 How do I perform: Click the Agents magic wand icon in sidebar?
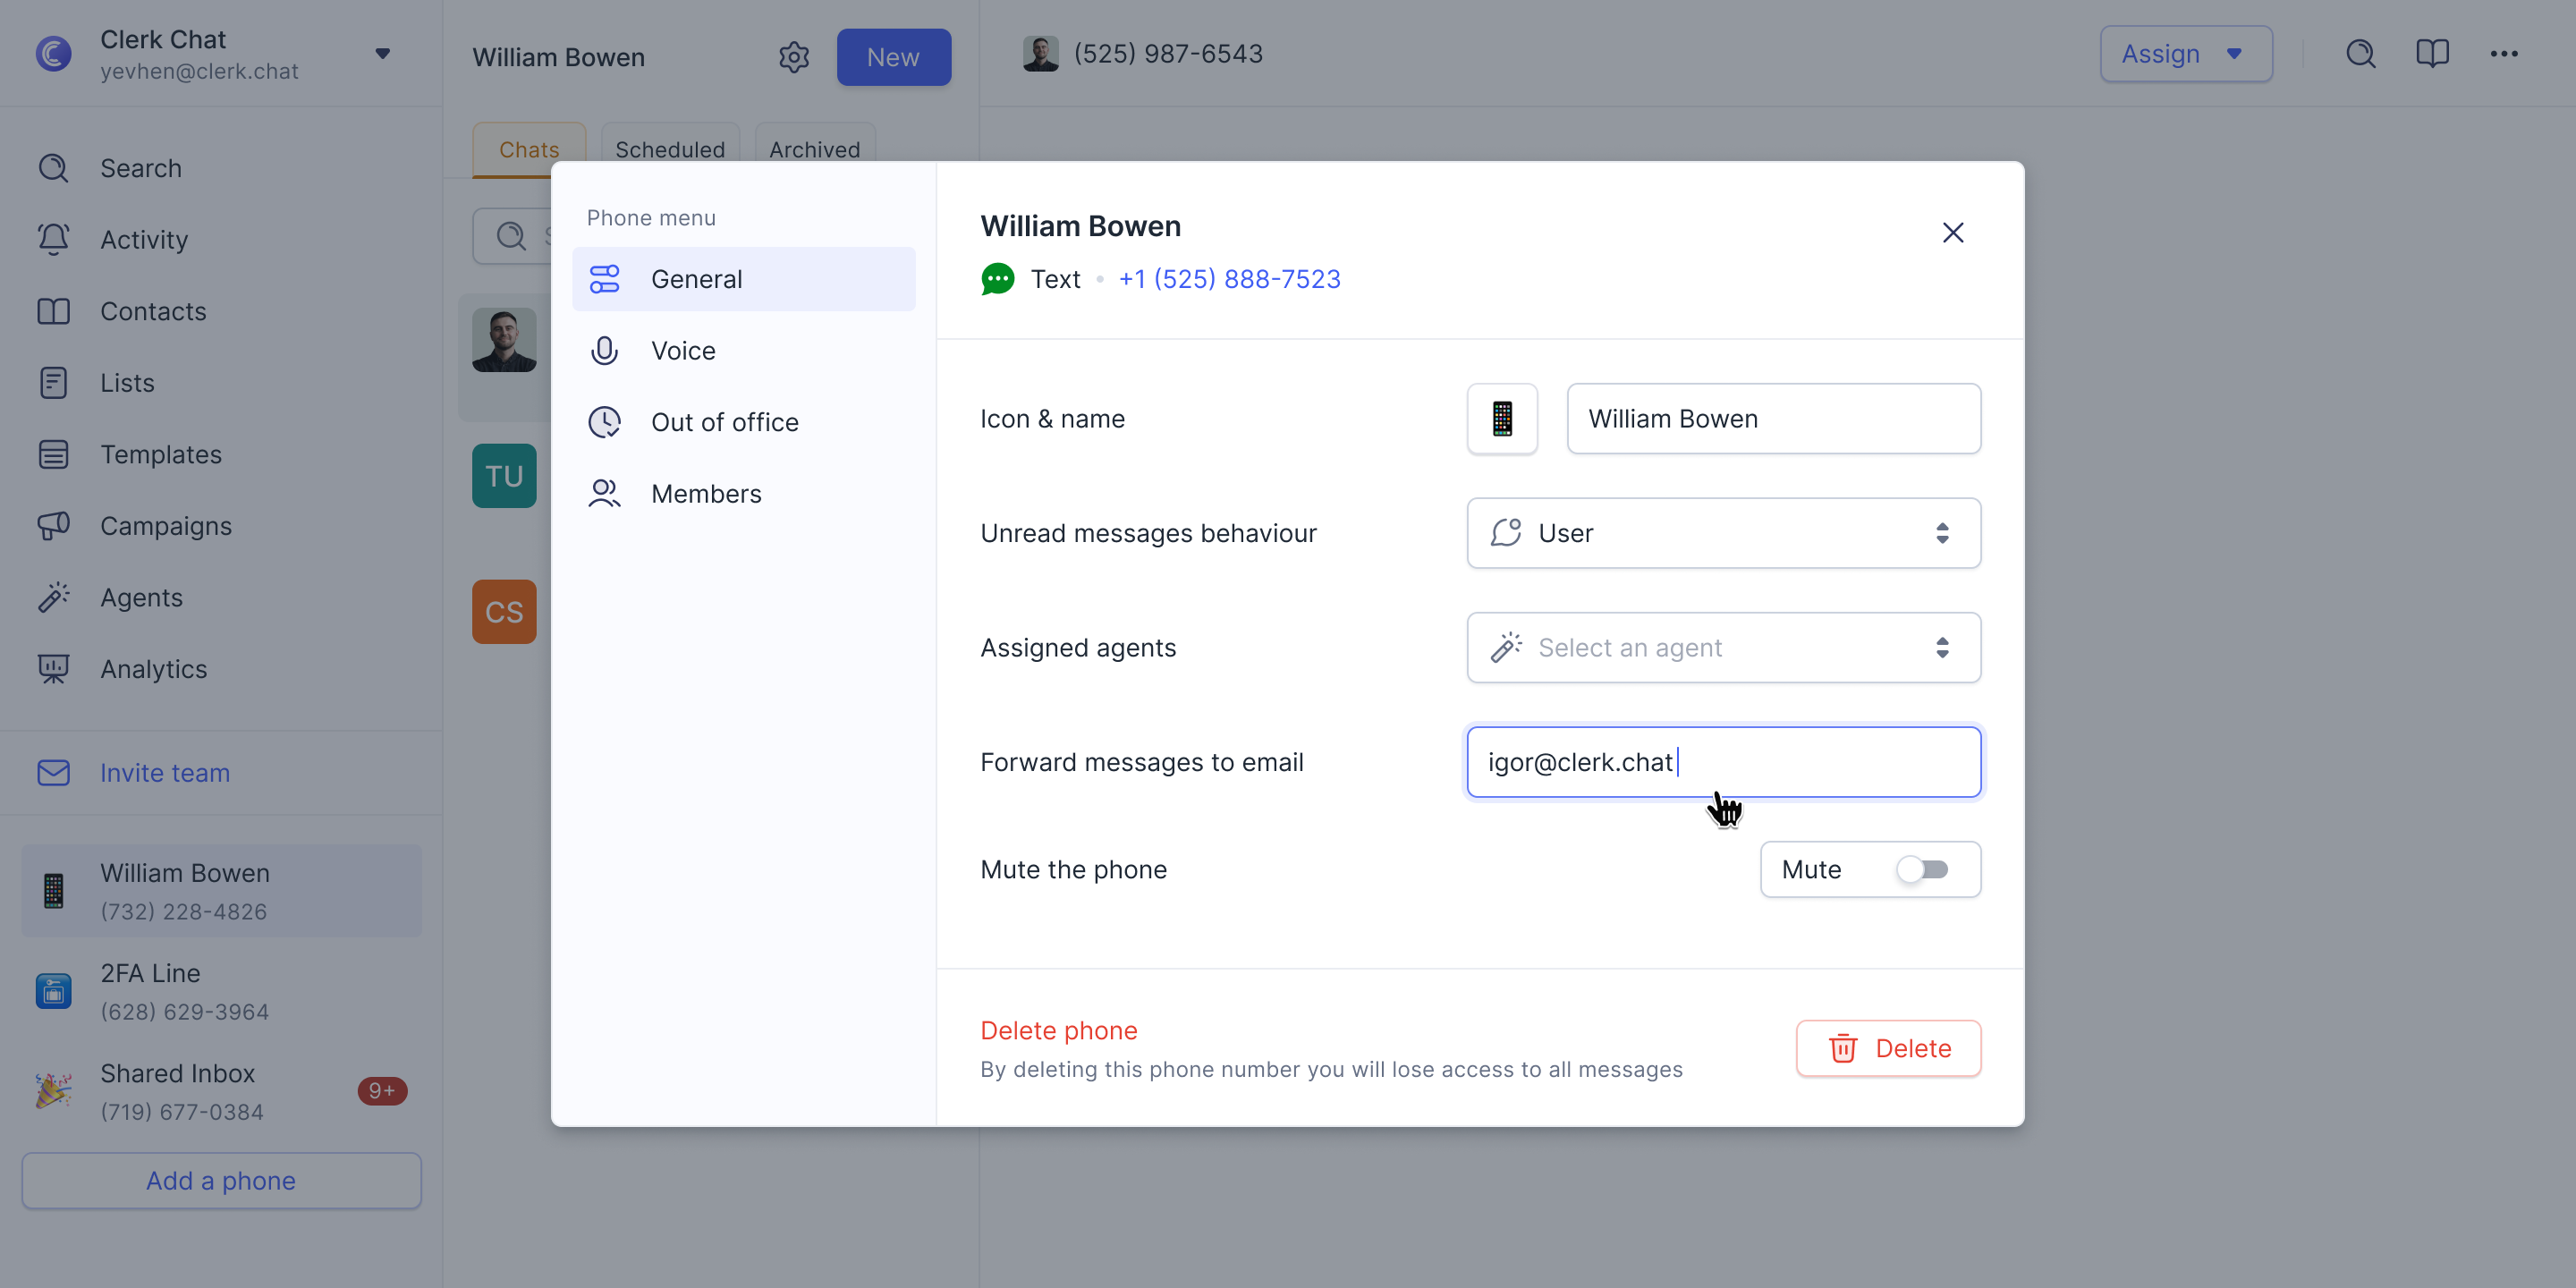[x=53, y=597]
